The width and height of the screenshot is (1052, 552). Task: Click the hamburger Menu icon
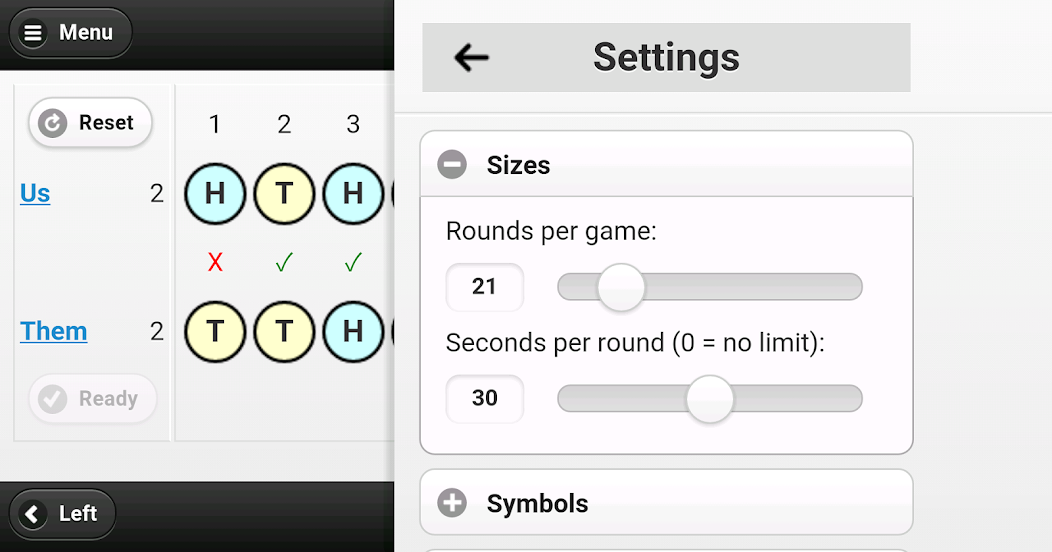33,33
